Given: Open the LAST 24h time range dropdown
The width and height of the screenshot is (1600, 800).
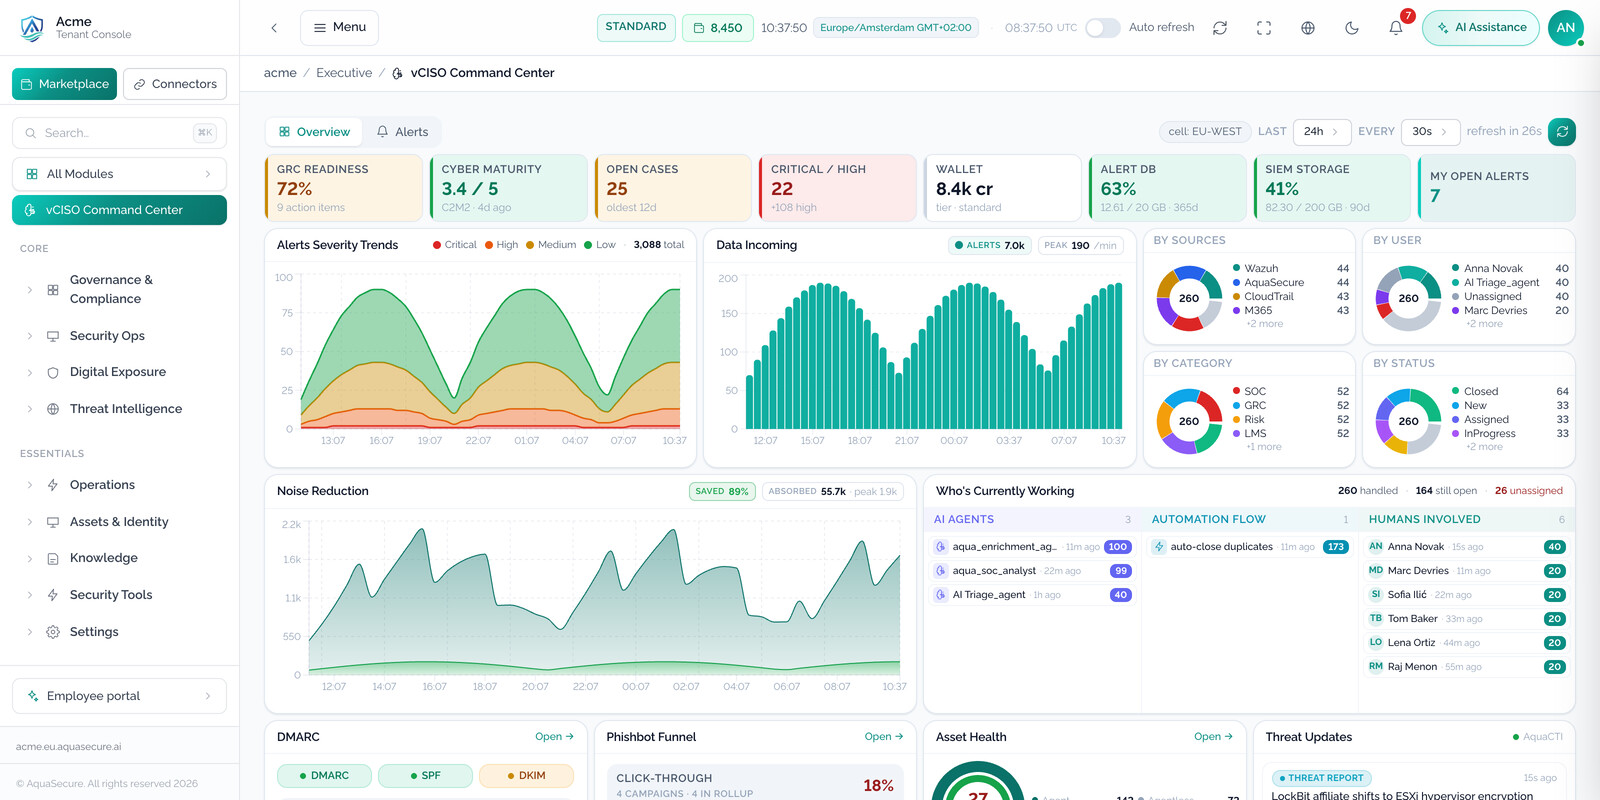Looking at the screenshot, I should coord(1322,132).
